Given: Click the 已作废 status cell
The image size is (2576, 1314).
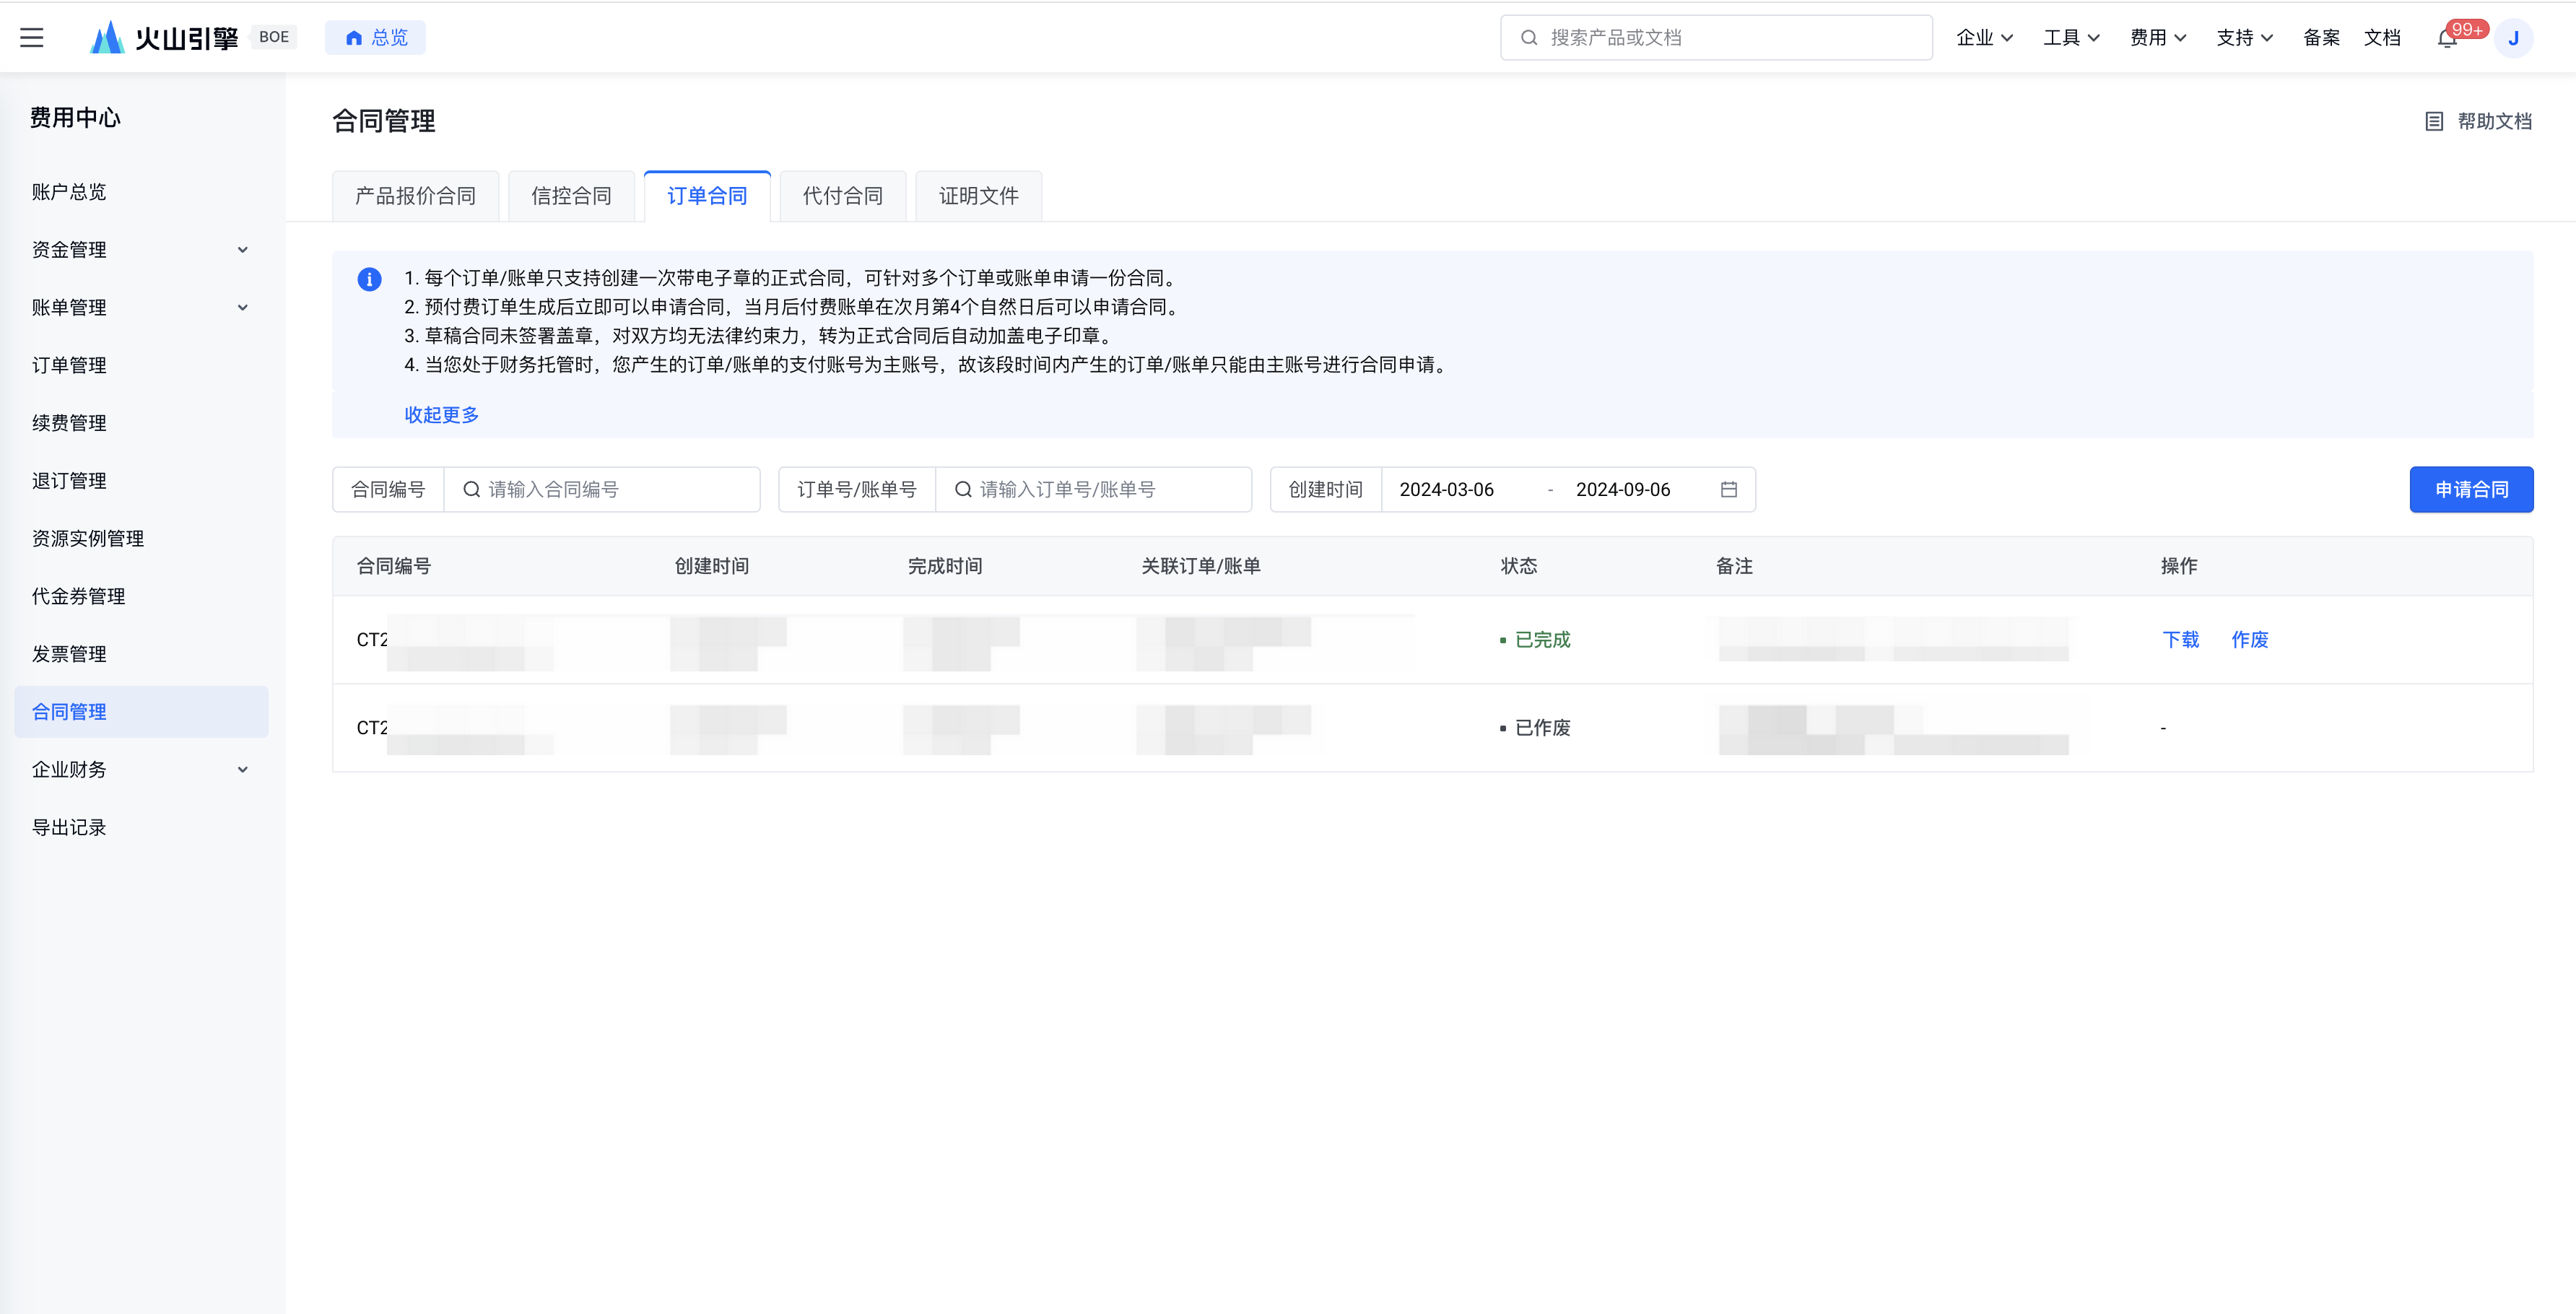Looking at the screenshot, I should coord(1535,728).
